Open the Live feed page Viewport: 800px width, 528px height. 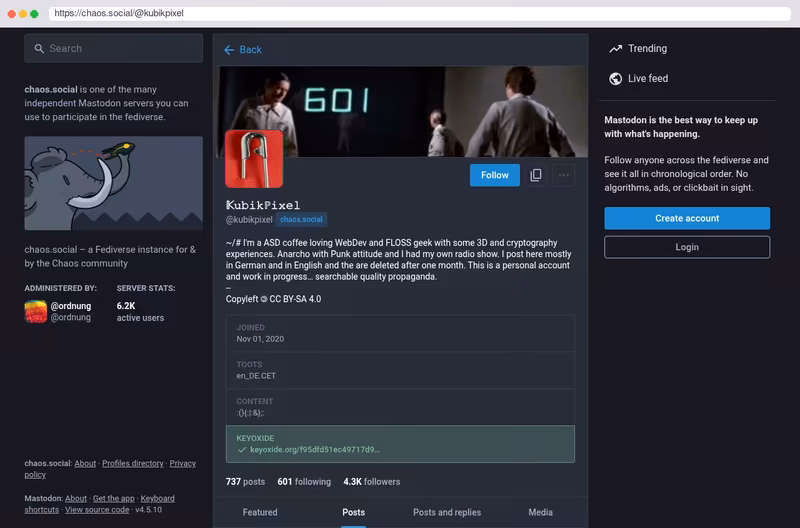tap(638, 79)
